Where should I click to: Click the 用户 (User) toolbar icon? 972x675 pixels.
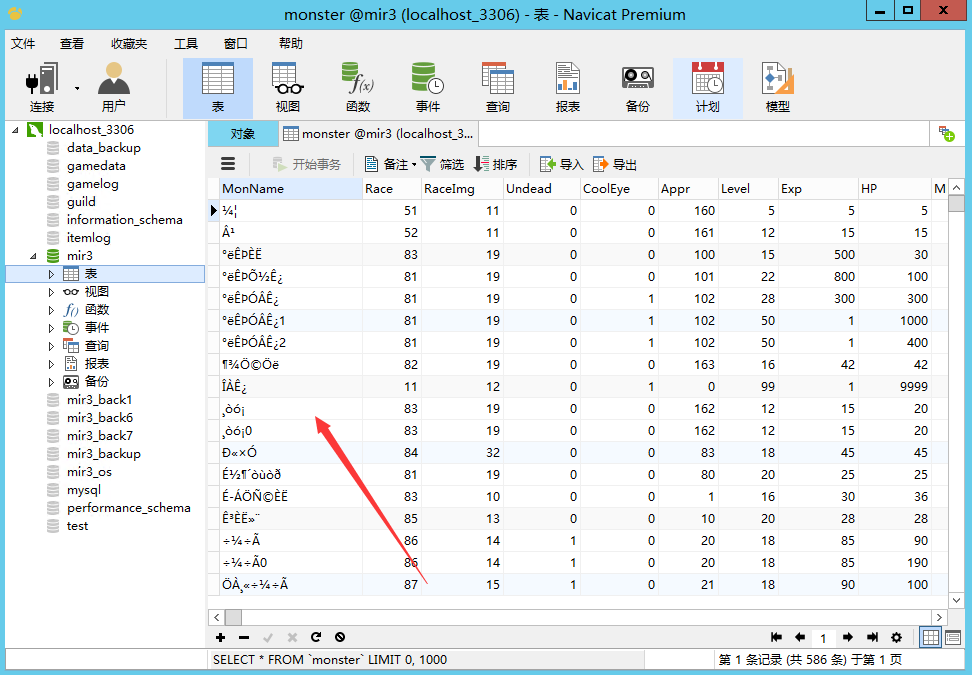114,87
